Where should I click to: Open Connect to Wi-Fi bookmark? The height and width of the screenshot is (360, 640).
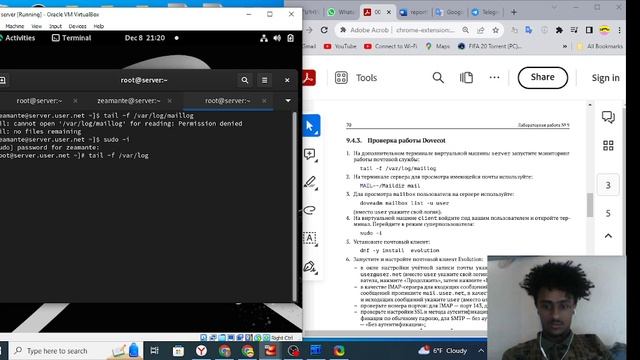391,46
